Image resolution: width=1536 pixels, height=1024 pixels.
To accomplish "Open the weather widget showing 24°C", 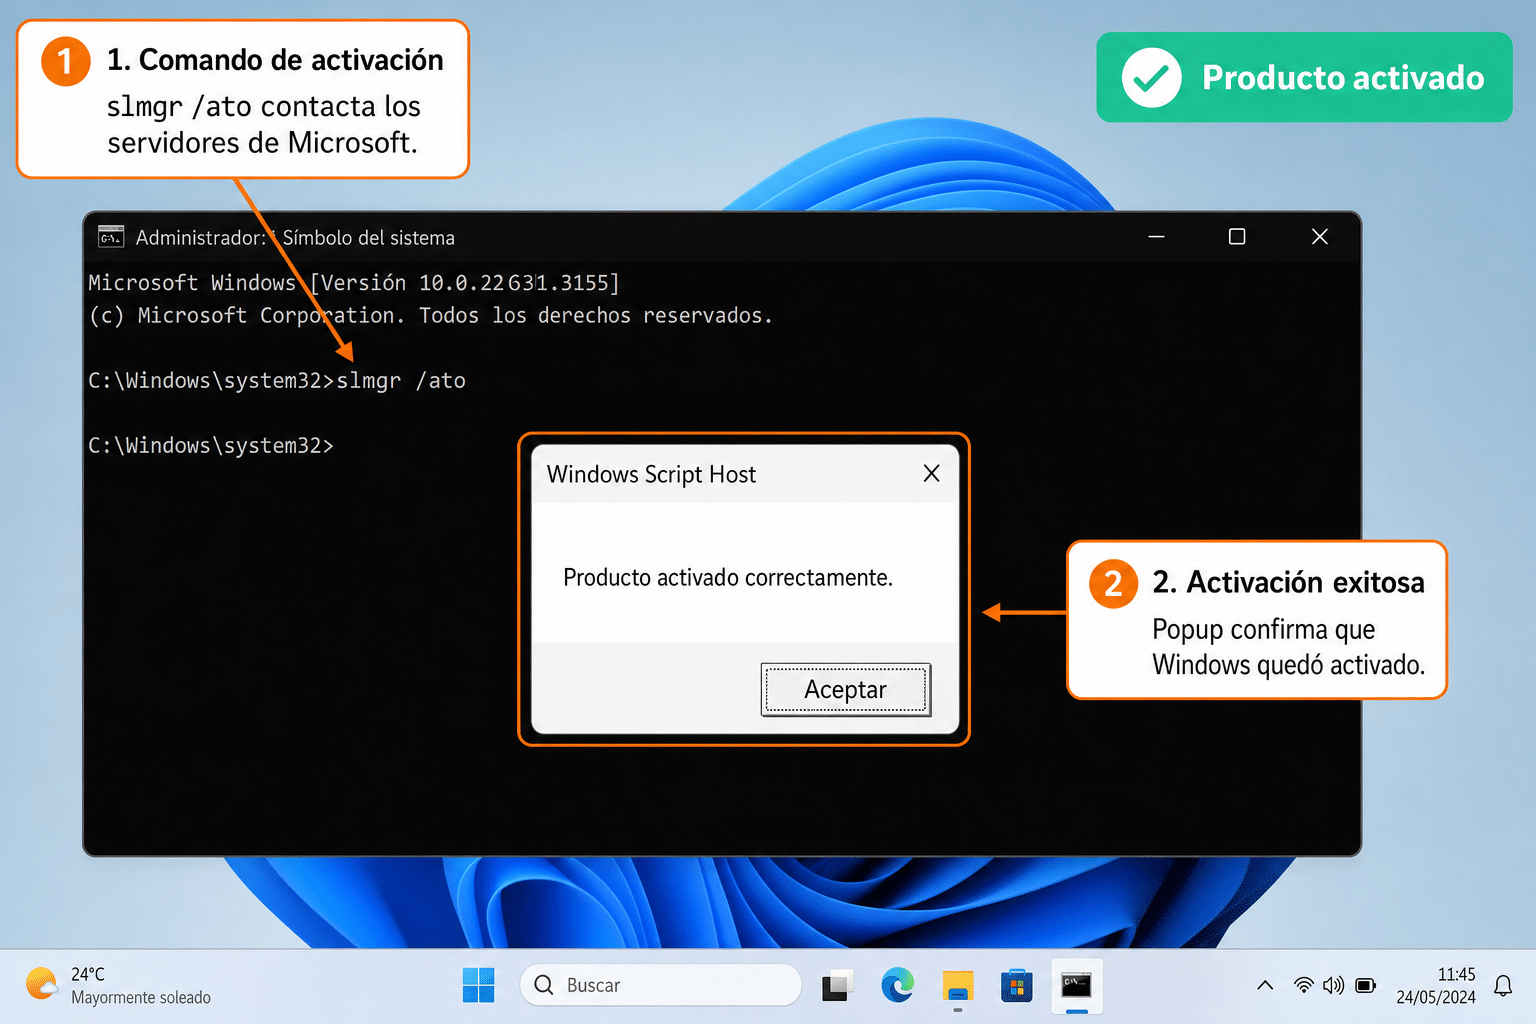I will (118, 985).
